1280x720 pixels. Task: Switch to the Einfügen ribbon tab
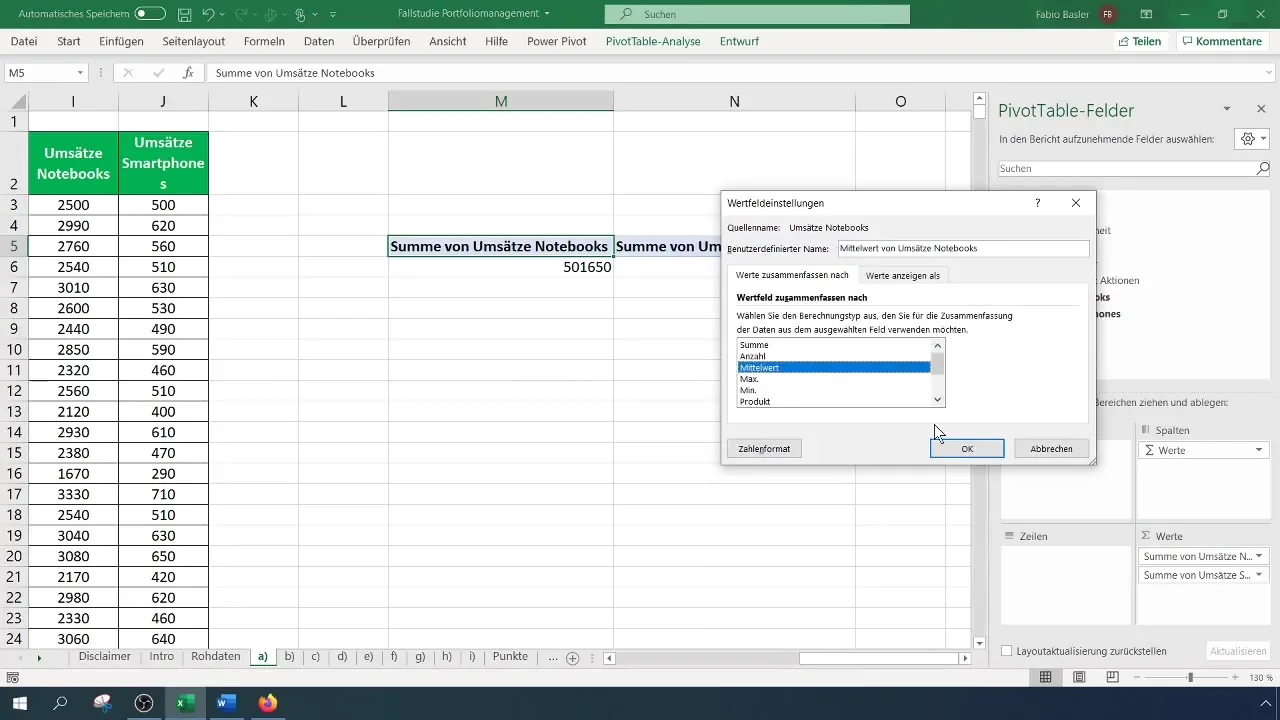[x=121, y=42]
